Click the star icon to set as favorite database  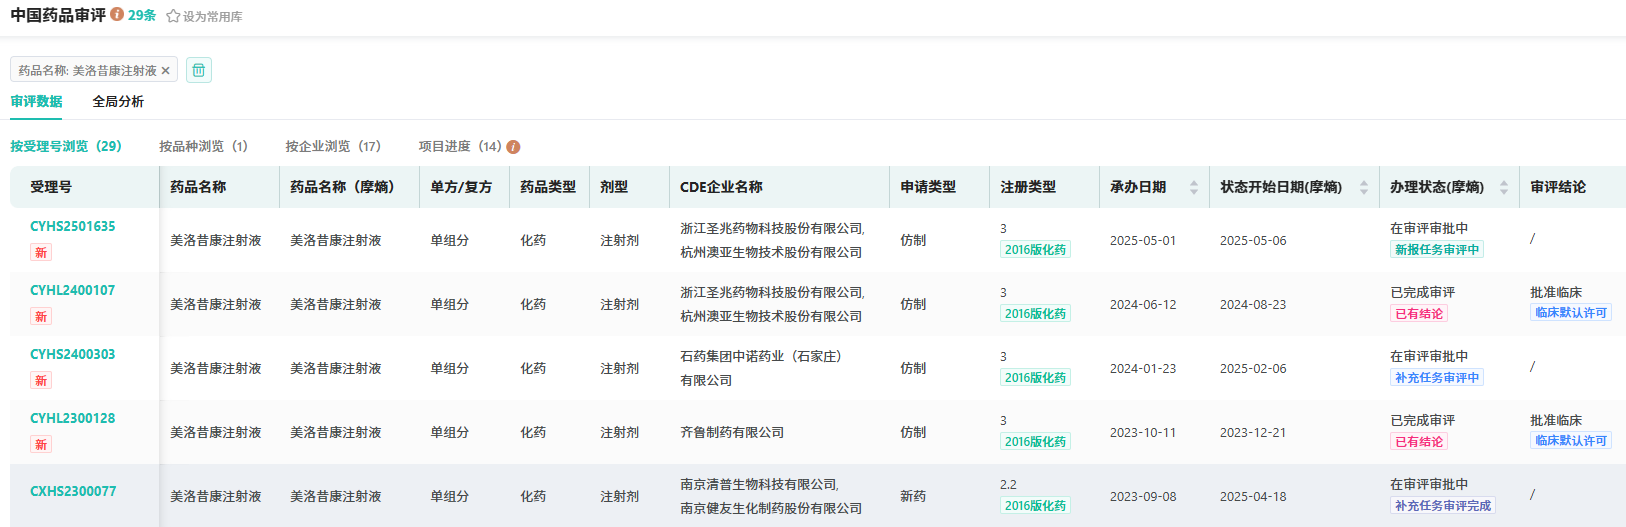click(173, 16)
